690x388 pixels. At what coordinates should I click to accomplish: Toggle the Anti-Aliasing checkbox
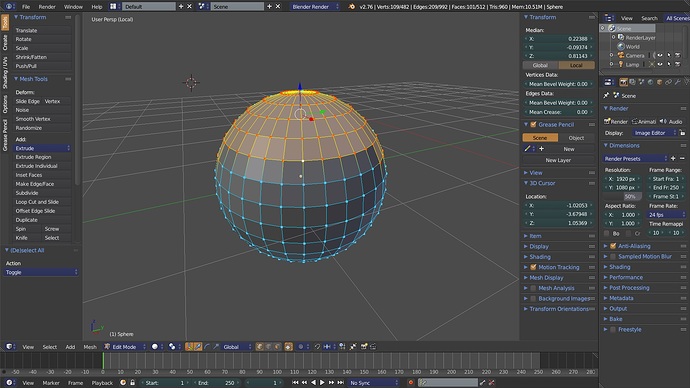[613, 246]
